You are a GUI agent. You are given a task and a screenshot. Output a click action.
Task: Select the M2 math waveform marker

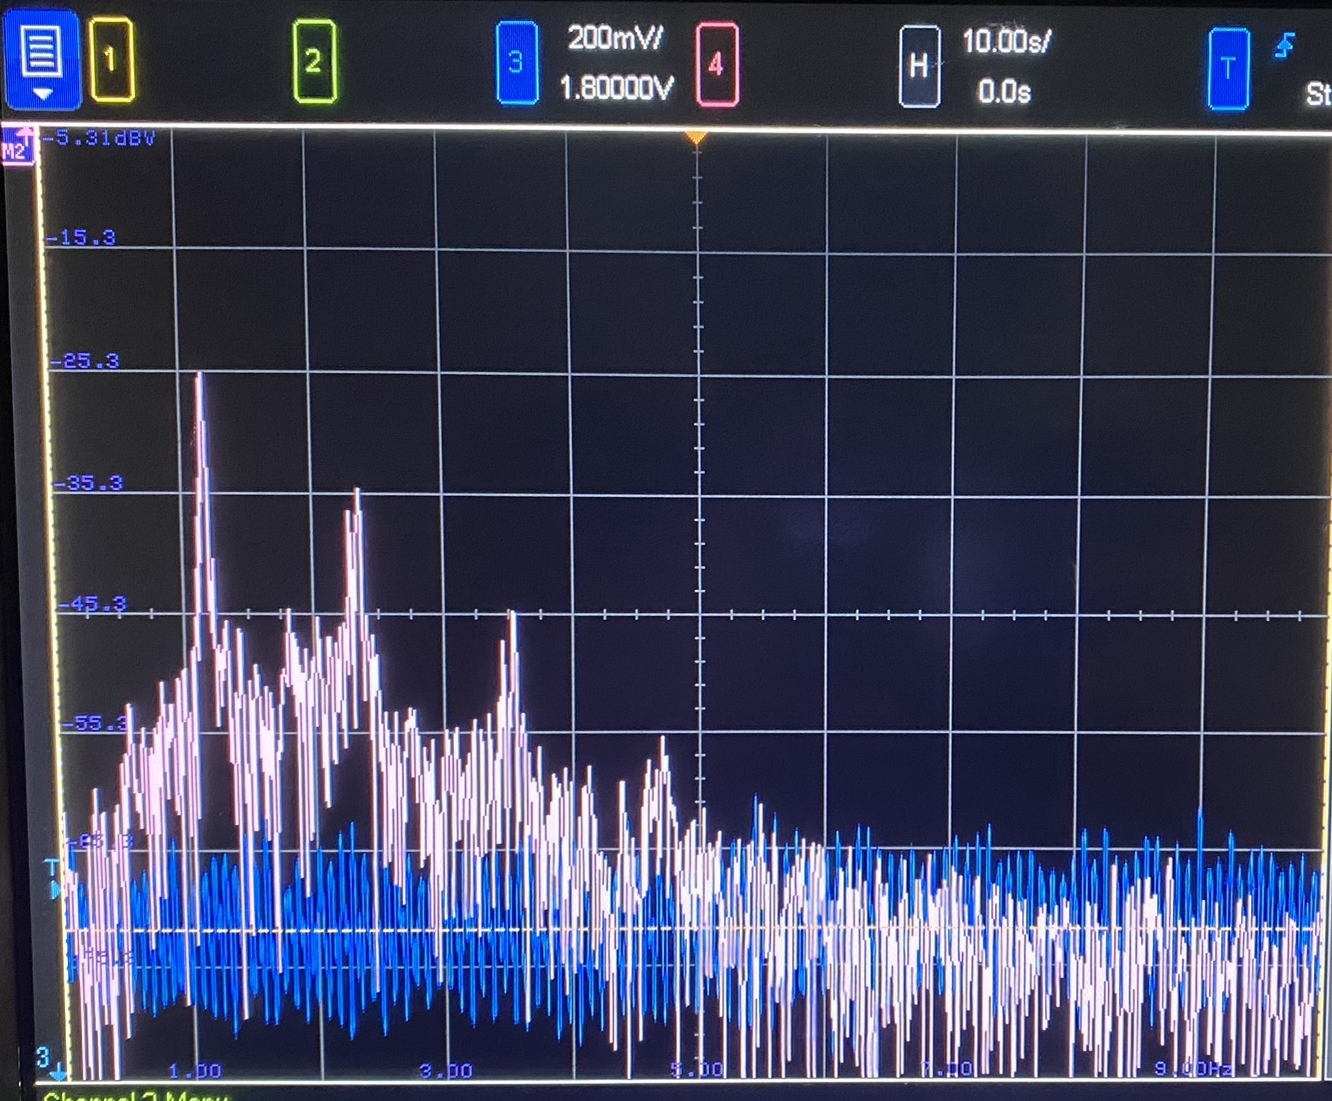(17, 148)
